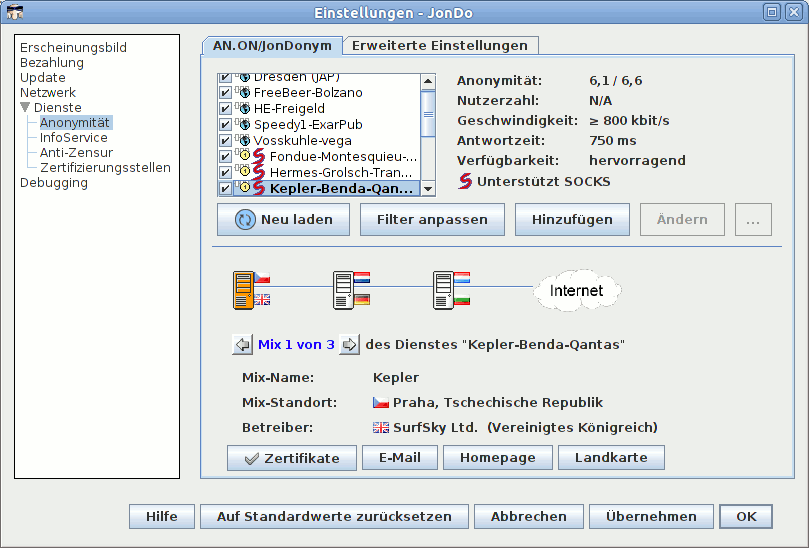Click the SOCKS icon beside Unterstützt SOCKS
The image size is (809, 548).
coord(465,181)
